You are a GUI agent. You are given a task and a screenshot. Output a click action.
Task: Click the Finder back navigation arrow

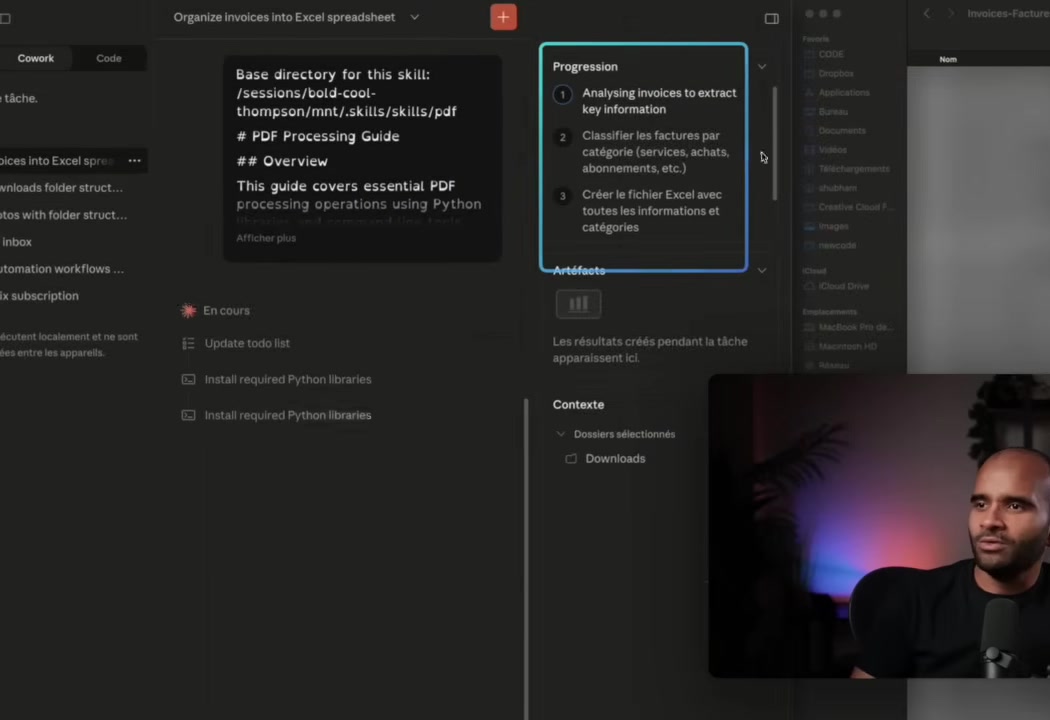point(925,14)
